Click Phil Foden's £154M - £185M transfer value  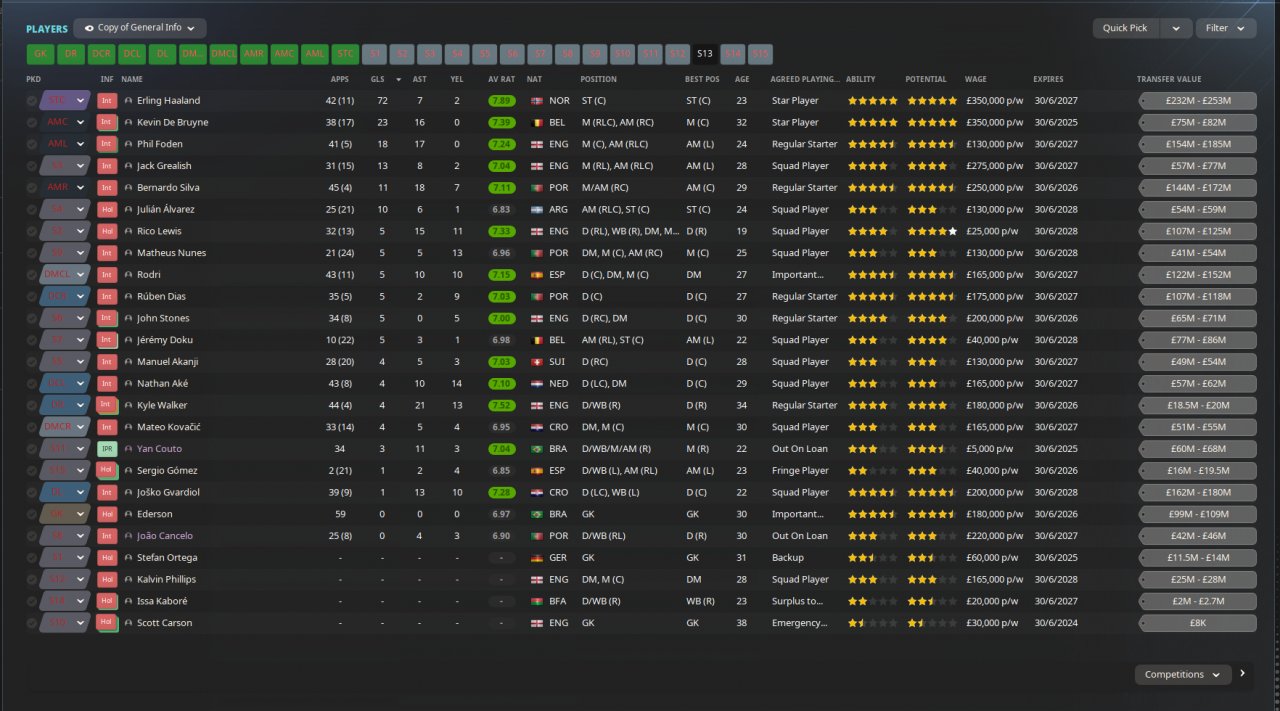[x=1197, y=144]
